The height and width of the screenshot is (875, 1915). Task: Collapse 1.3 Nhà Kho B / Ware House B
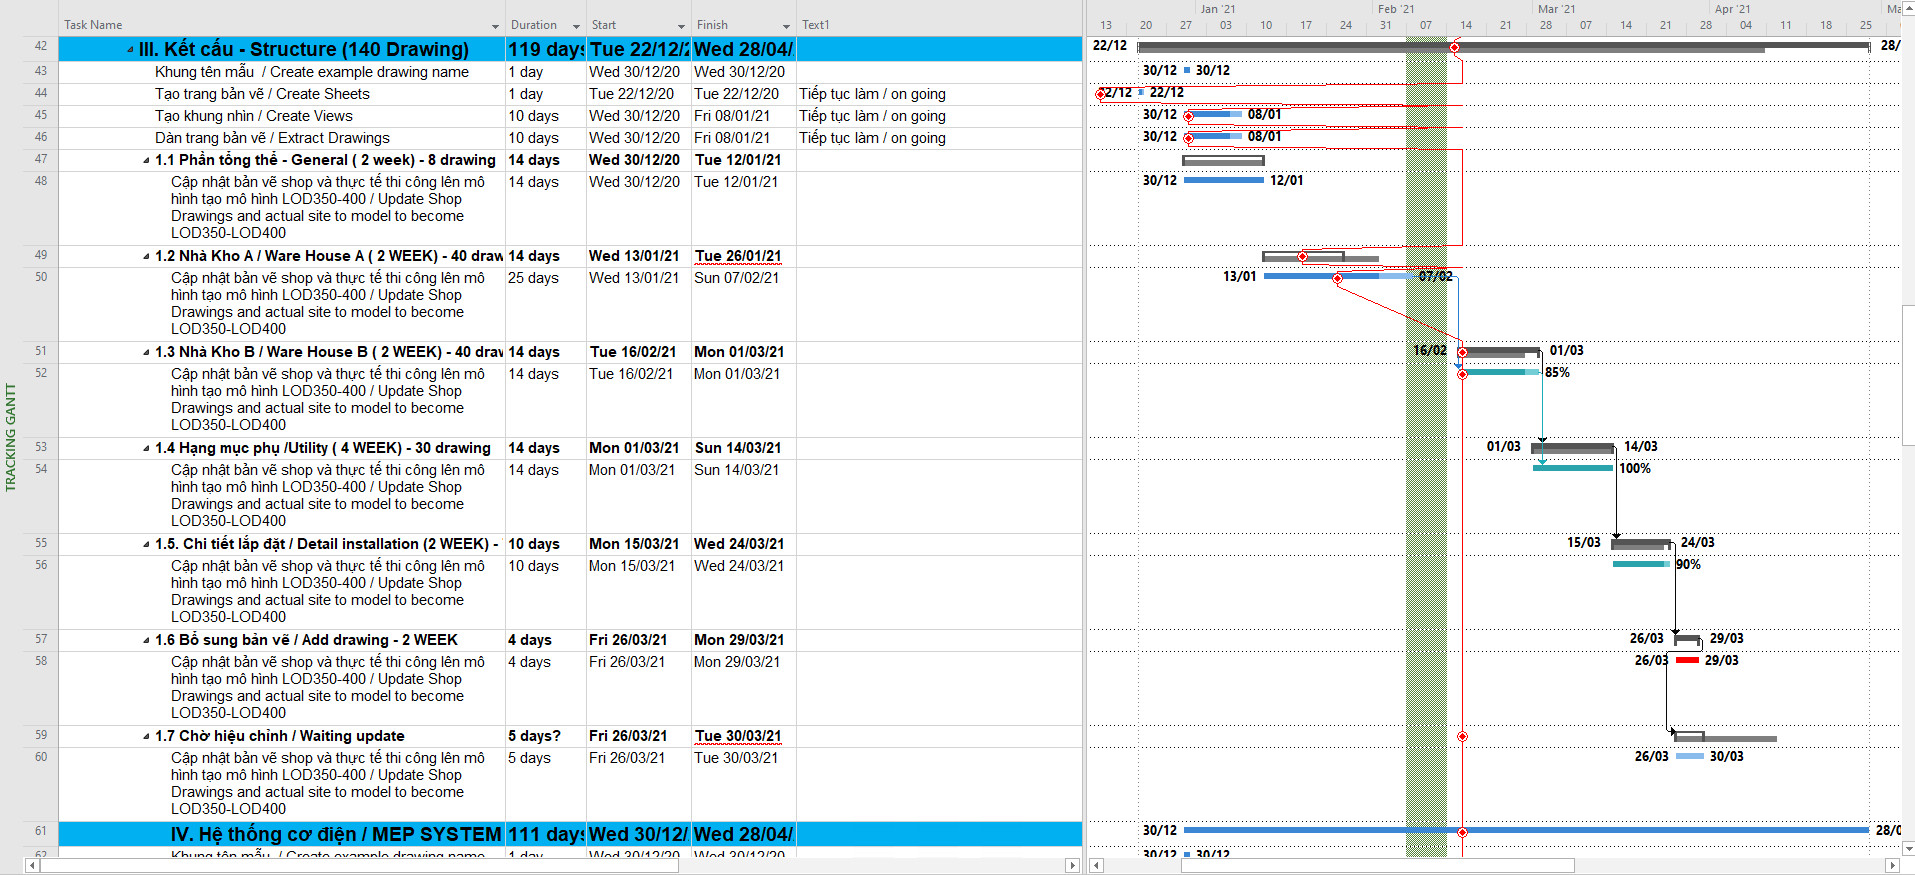[146, 353]
